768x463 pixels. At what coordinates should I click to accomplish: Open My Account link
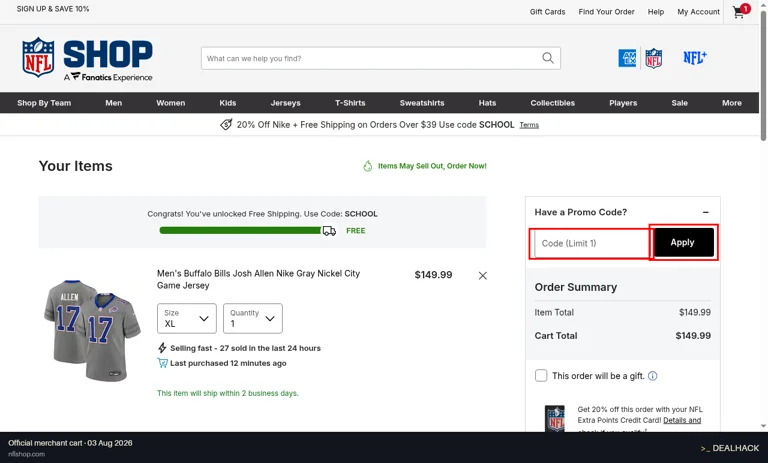pyautogui.click(x=698, y=12)
